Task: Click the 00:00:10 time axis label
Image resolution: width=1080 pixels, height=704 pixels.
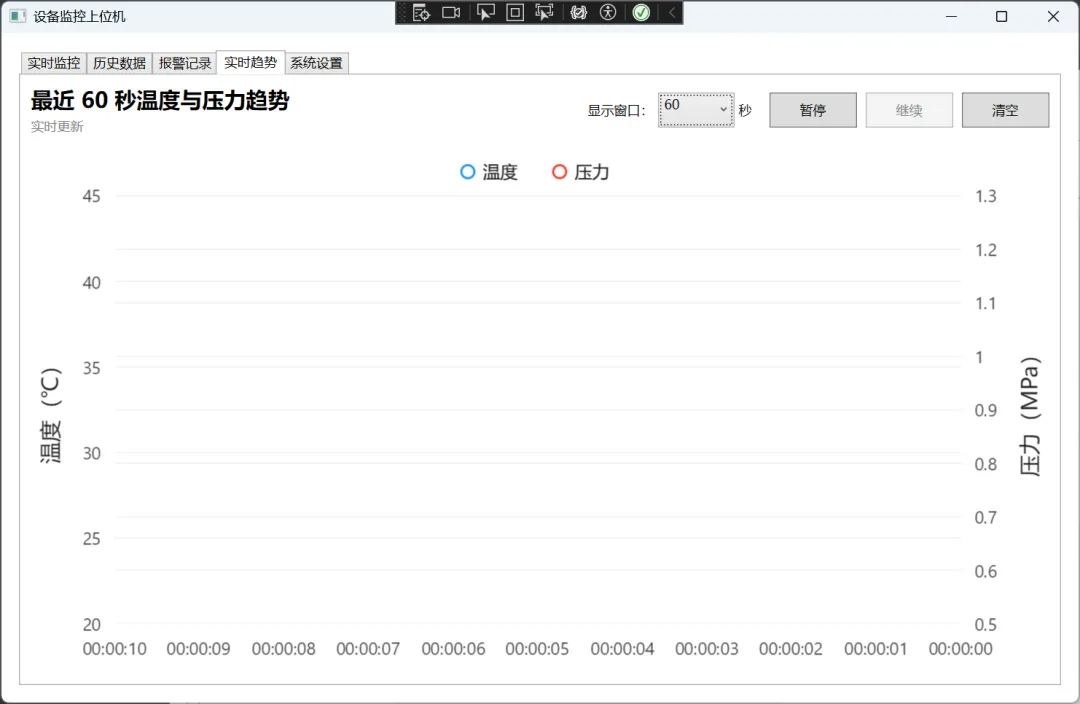Action: (114, 649)
